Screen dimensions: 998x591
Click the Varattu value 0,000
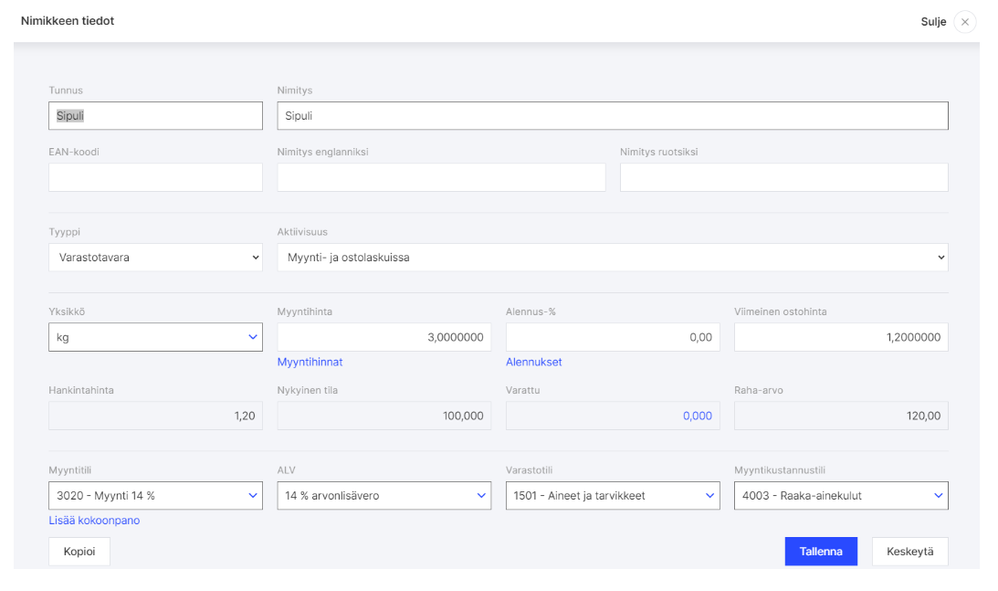point(697,416)
